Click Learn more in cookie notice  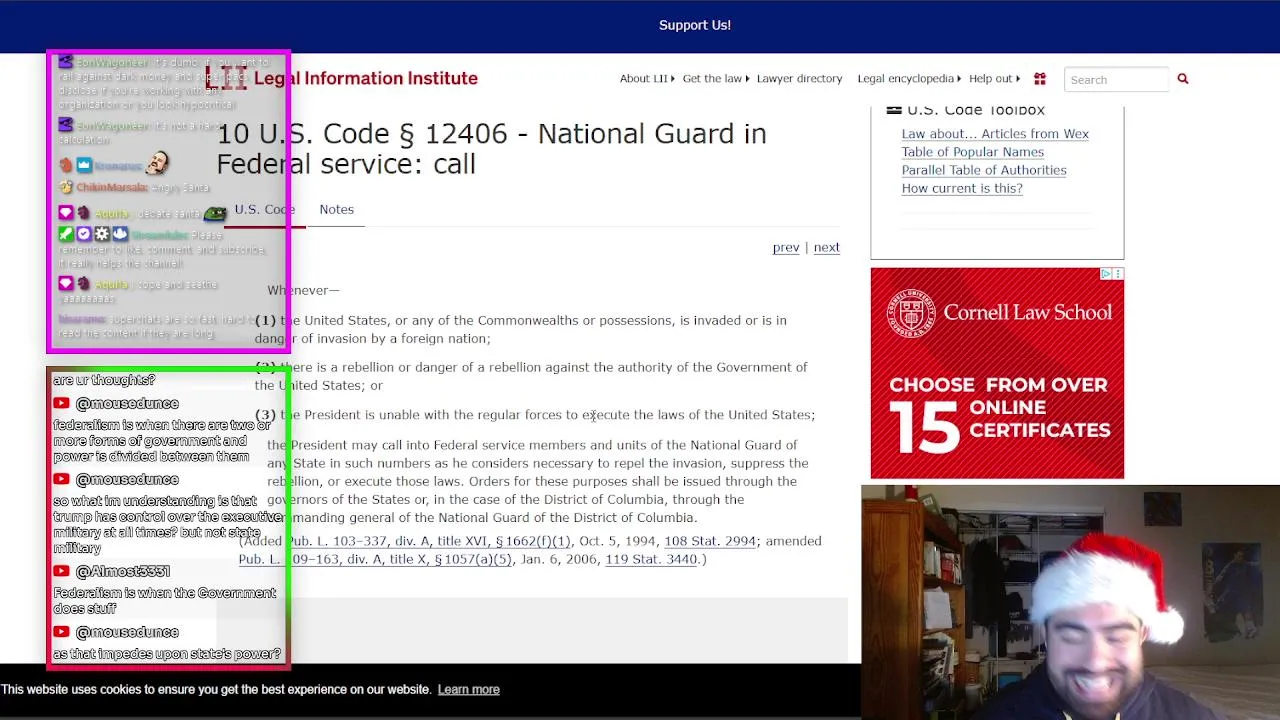tap(468, 689)
